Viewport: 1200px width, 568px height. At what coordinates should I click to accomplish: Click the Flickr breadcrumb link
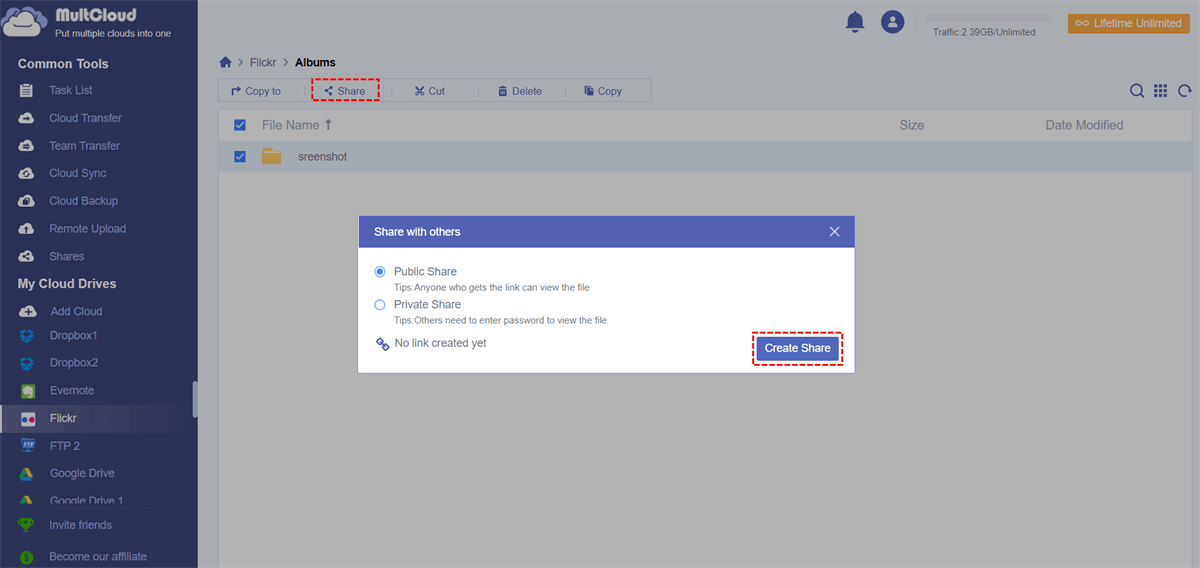coord(263,63)
